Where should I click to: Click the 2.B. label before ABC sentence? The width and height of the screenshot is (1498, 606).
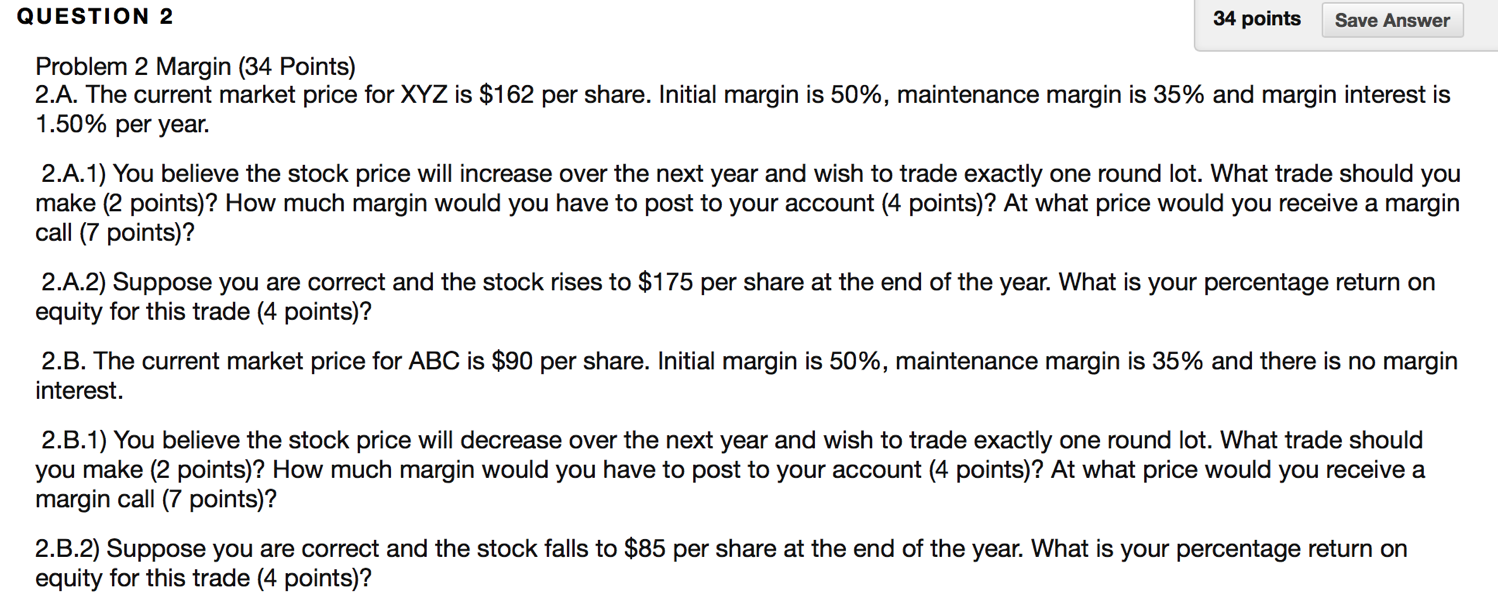click(63, 361)
